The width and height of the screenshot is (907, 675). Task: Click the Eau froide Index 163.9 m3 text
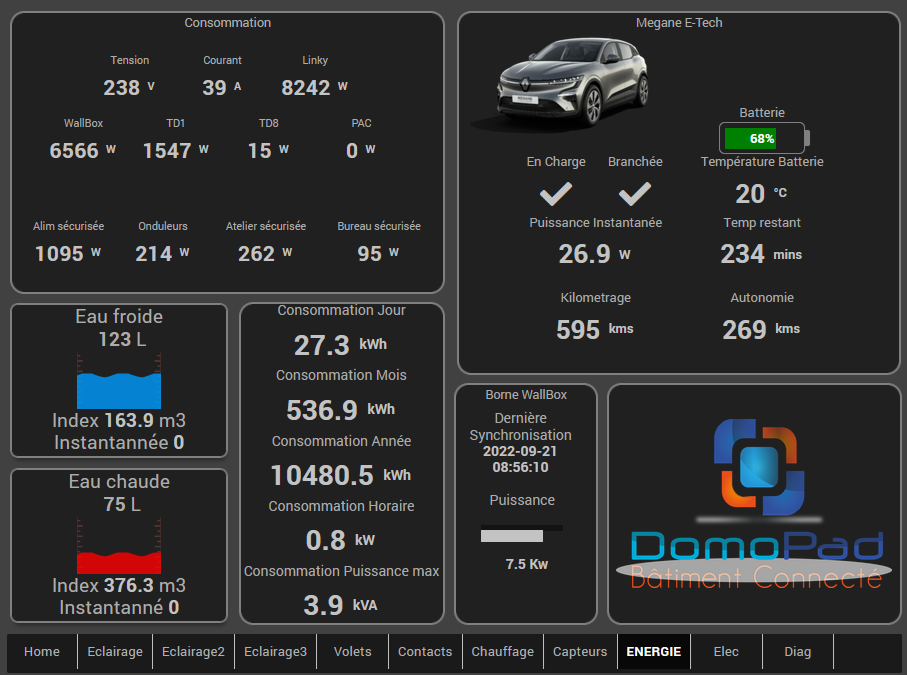coord(119,421)
